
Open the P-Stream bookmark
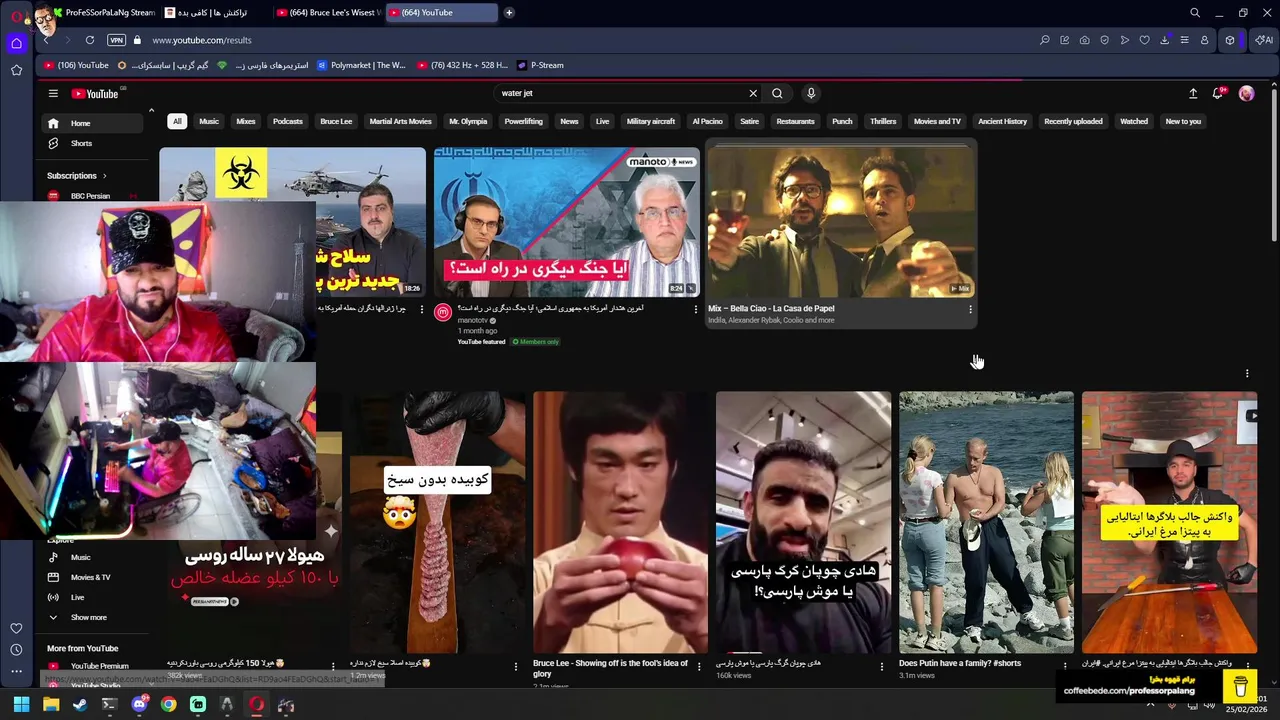coord(540,65)
